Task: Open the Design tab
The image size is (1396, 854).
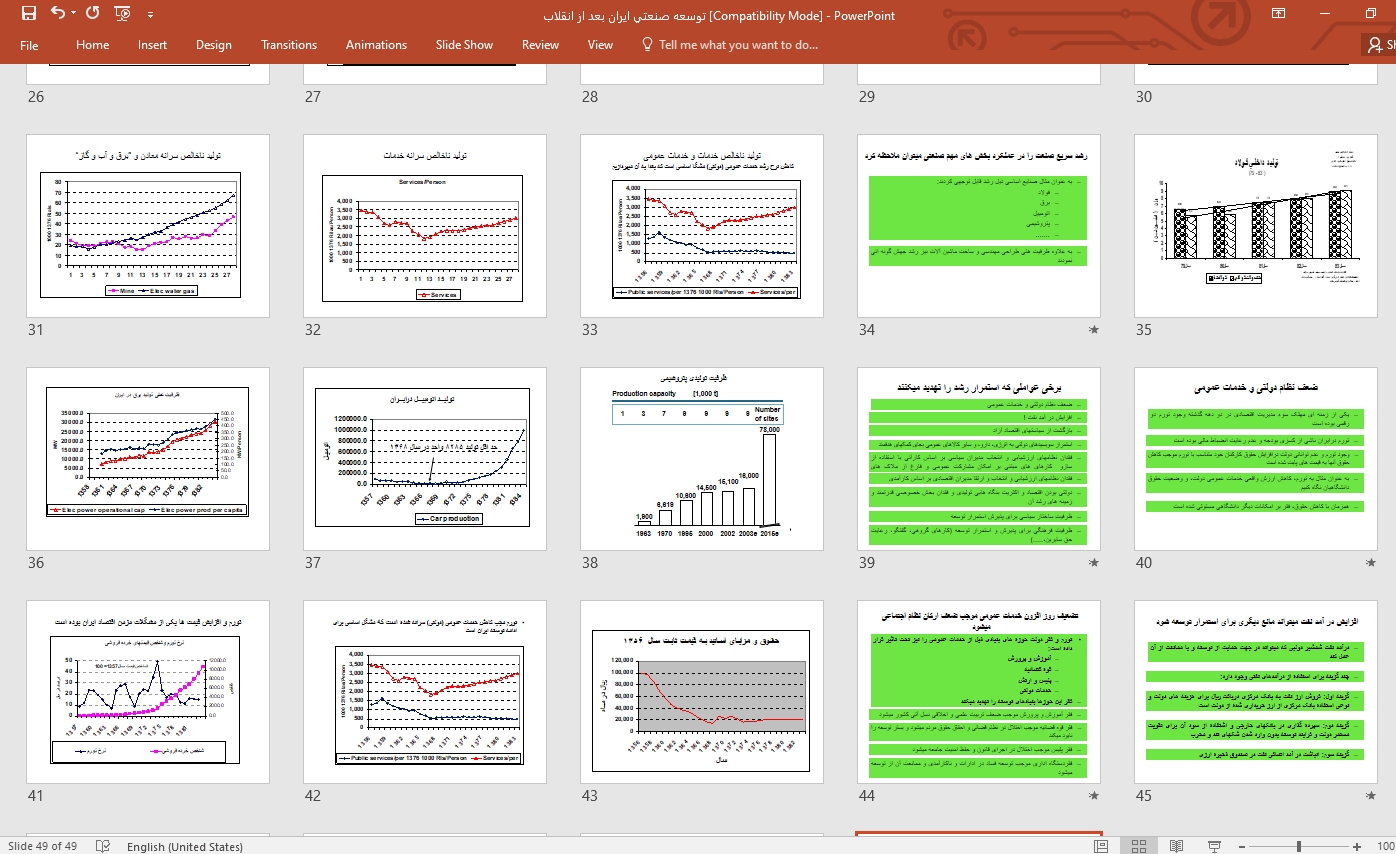Action: tap(213, 45)
